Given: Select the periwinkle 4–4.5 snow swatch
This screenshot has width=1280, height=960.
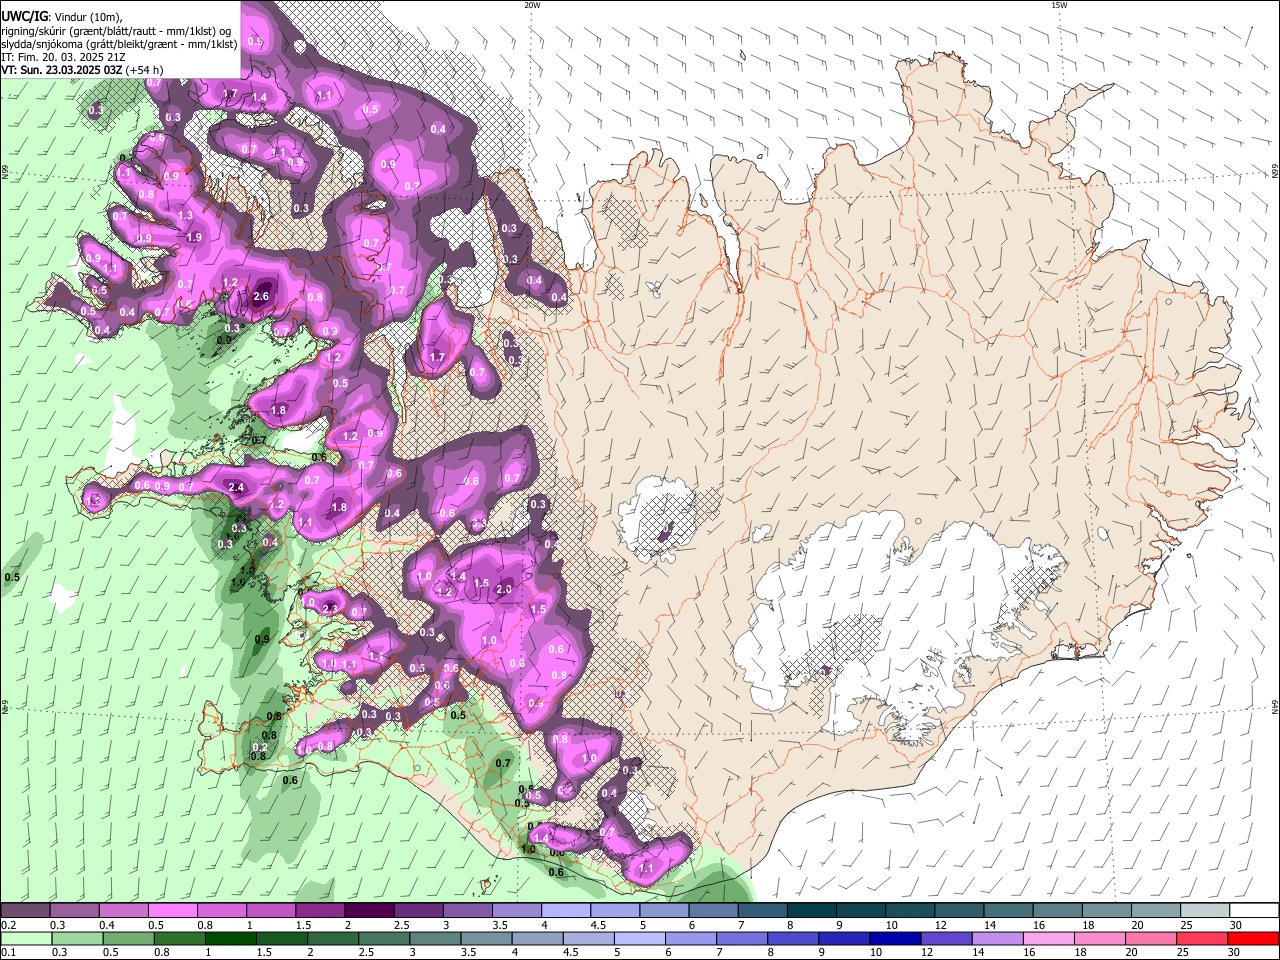Looking at the screenshot, I should pyautogui.click(x=566, y=911).
